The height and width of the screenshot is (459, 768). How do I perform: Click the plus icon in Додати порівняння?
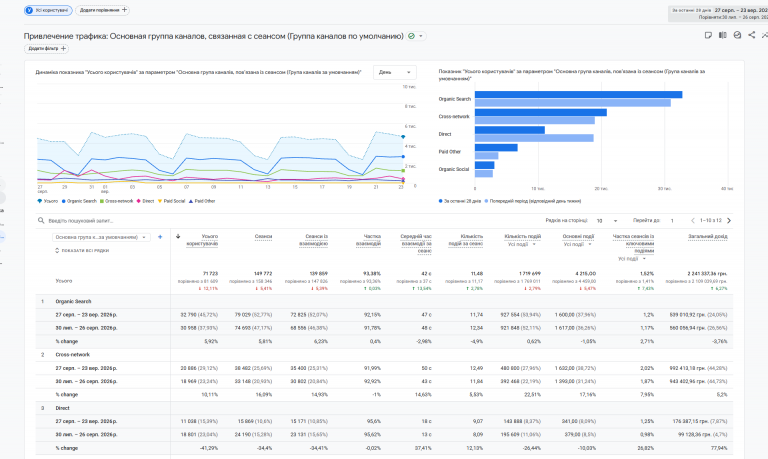pos(124,10)
